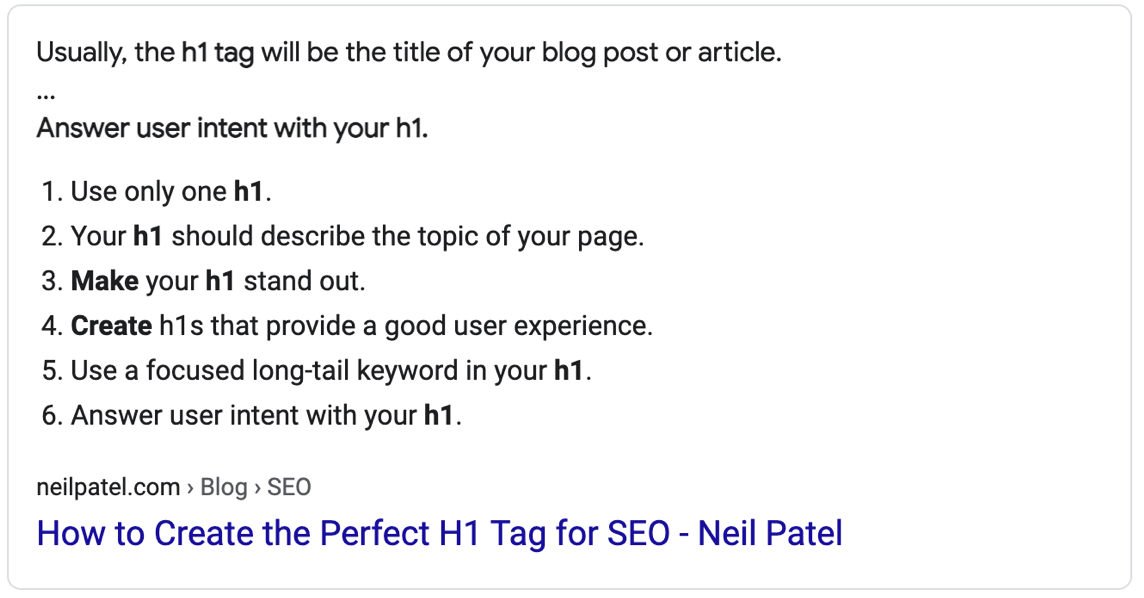Click the bold "h1" in the topic item
This screenshot has width=1144, height=598.
click(148, 237)
